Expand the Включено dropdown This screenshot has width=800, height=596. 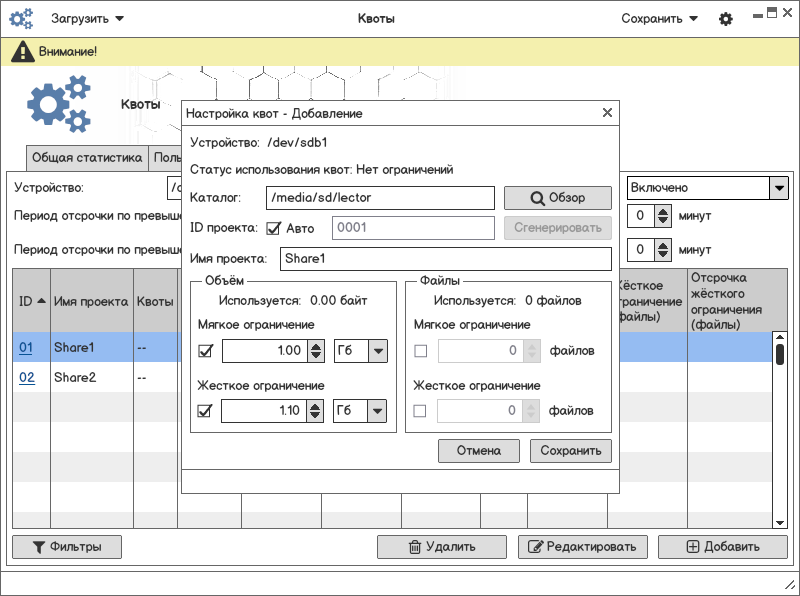coord(778,188)
